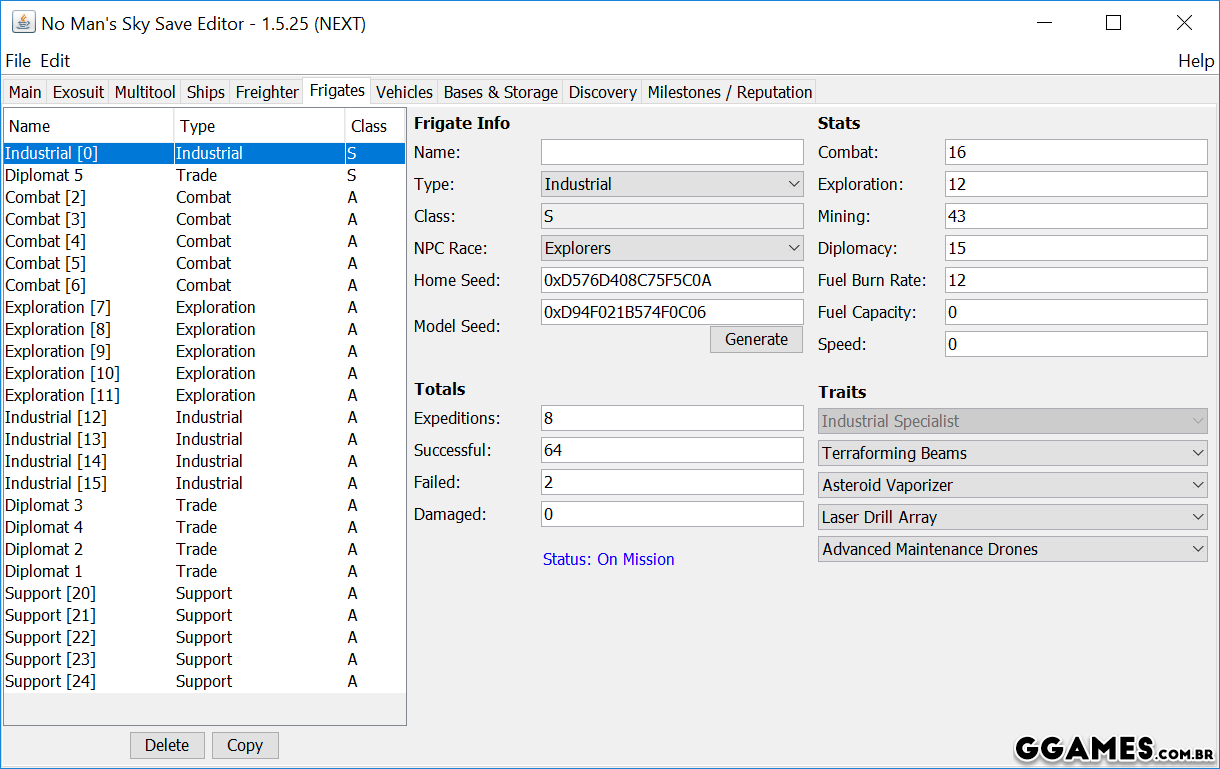Click the Java app icon in title bar
The image size is (1220, 769).
[22, 23]
